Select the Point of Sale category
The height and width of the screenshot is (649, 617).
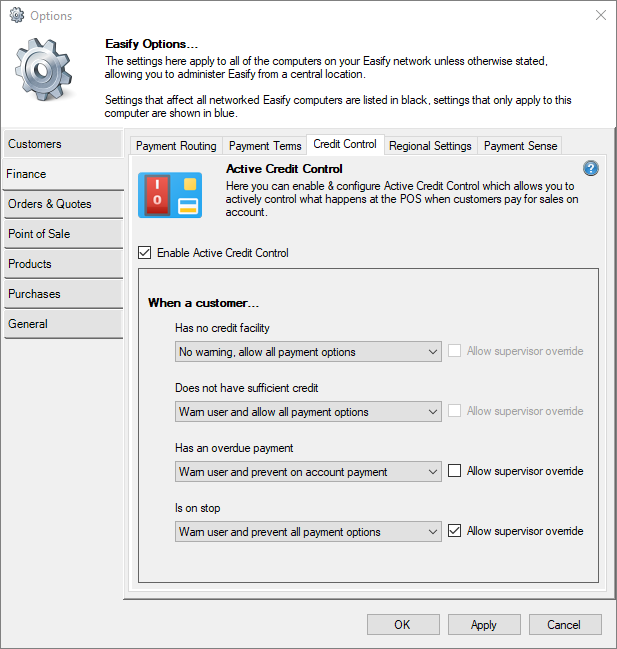pyautogui.click(x=62, y=234)
